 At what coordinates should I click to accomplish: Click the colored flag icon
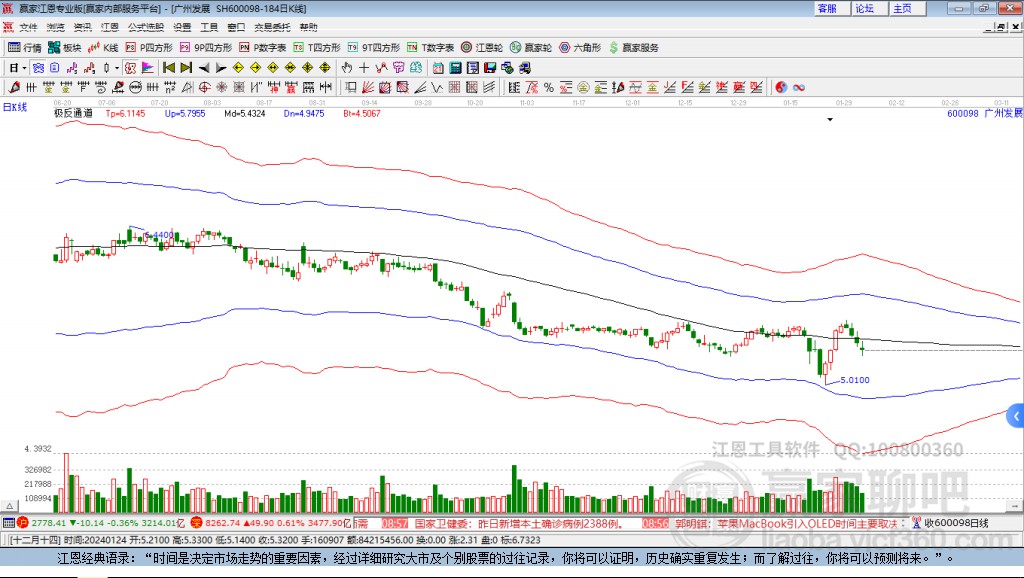148,68
